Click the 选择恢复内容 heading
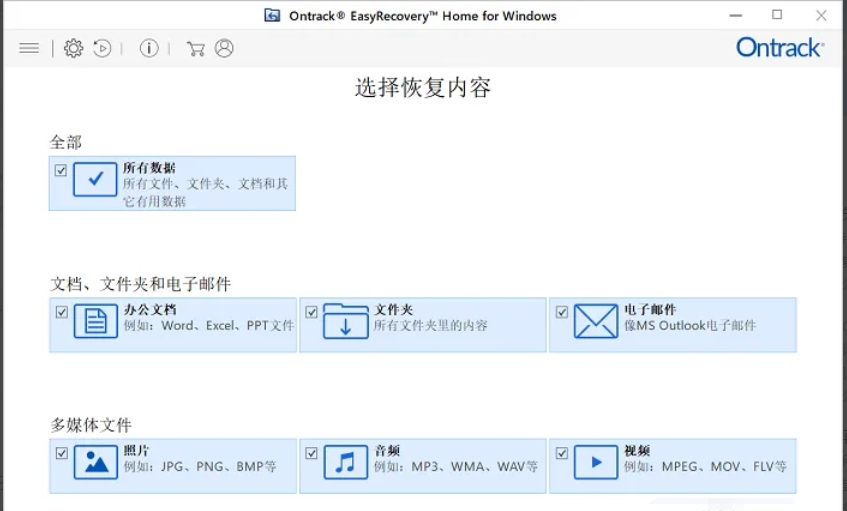 423,88
